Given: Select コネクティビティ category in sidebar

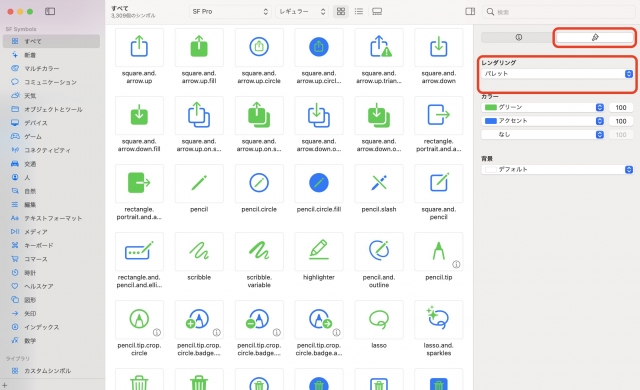Looking at the screenshot, I should point(51,150).
